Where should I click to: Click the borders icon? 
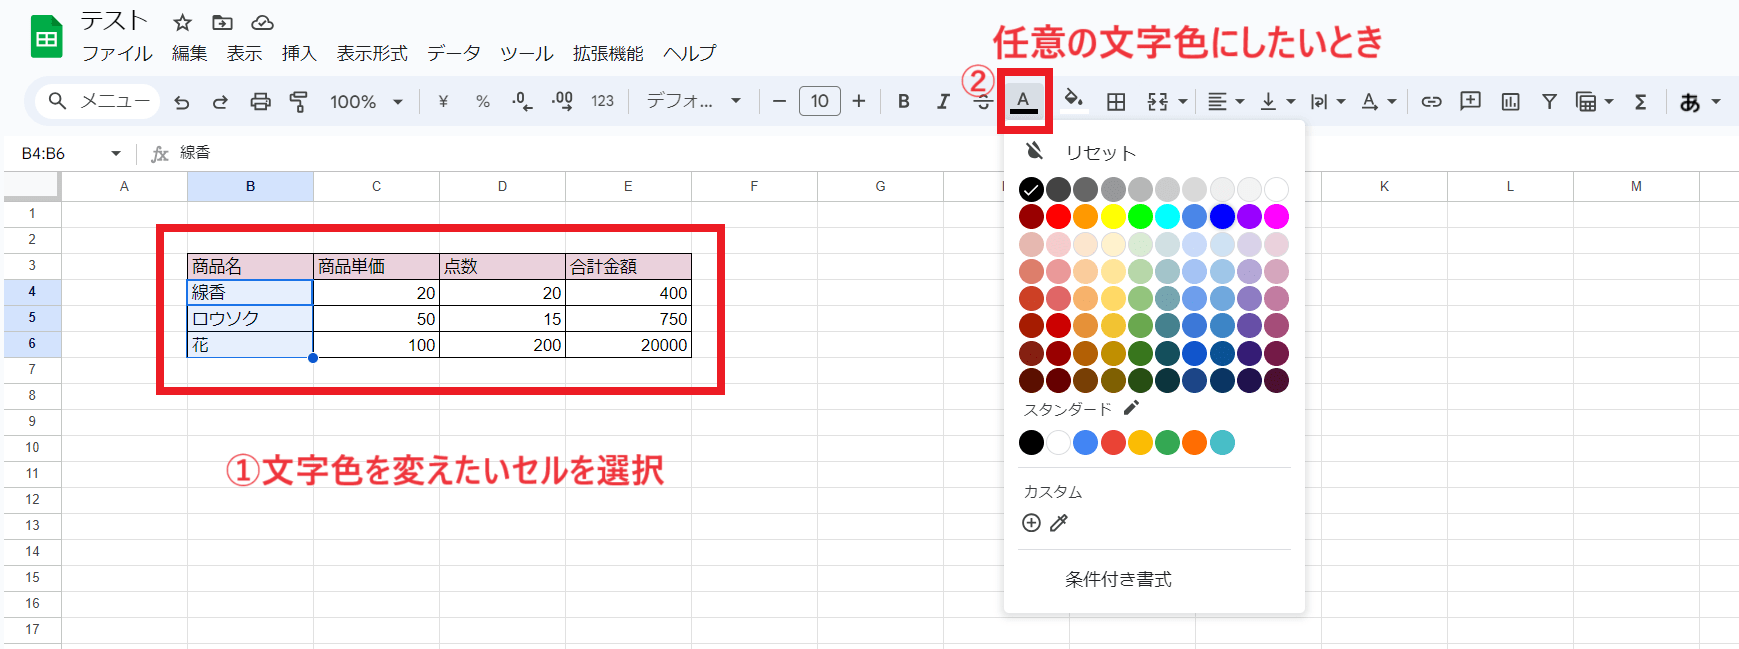1116,102
